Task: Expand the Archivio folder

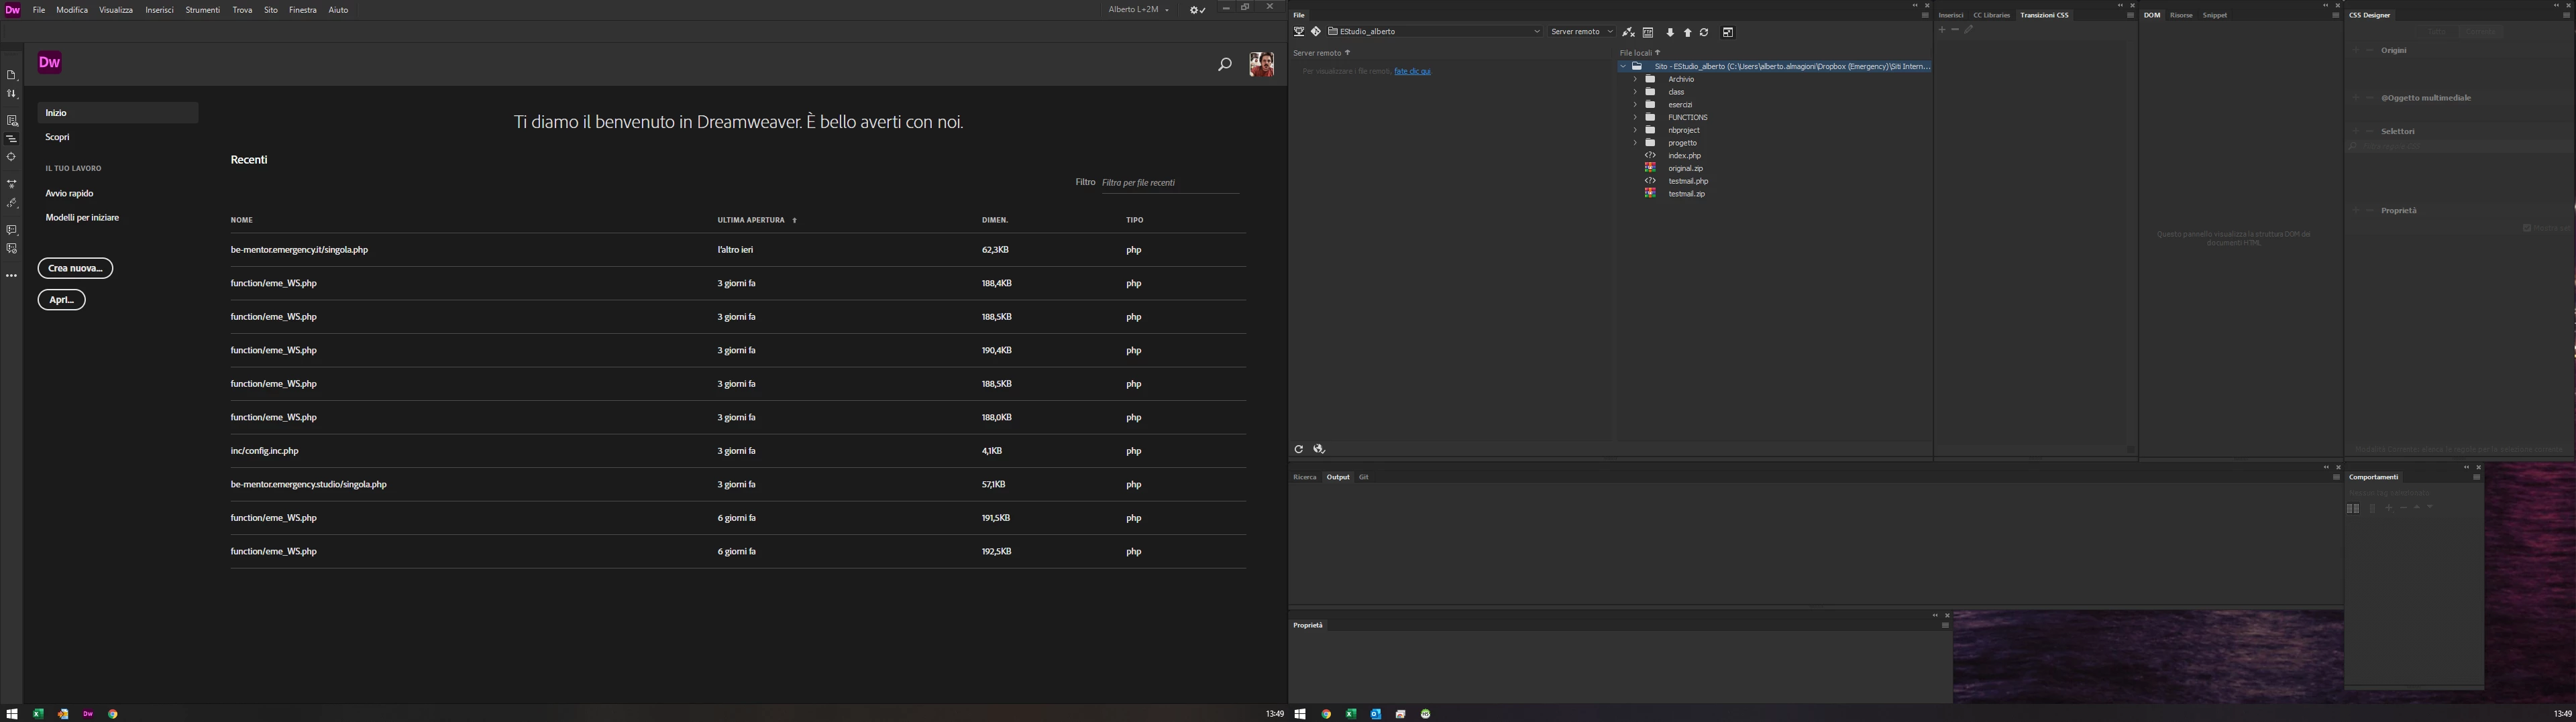Action: click(x=1636, y=79)
